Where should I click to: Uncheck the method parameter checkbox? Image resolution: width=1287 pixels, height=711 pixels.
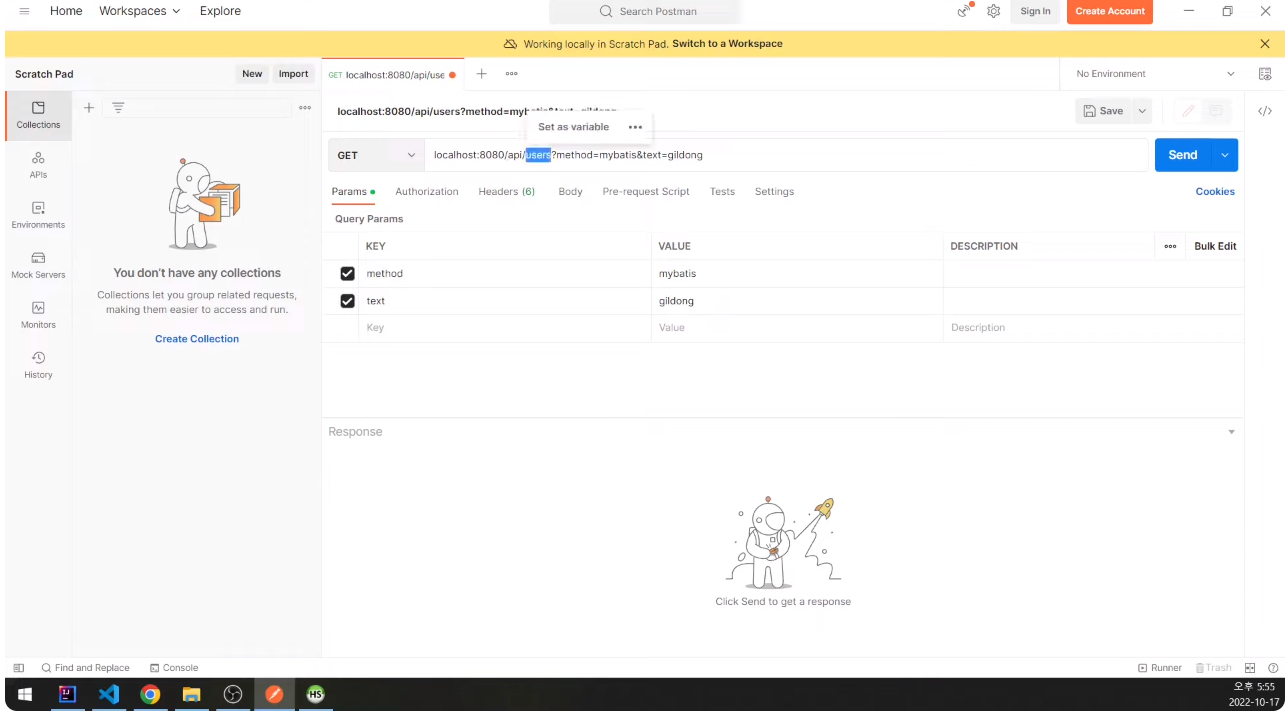click(x=347, y=273)
